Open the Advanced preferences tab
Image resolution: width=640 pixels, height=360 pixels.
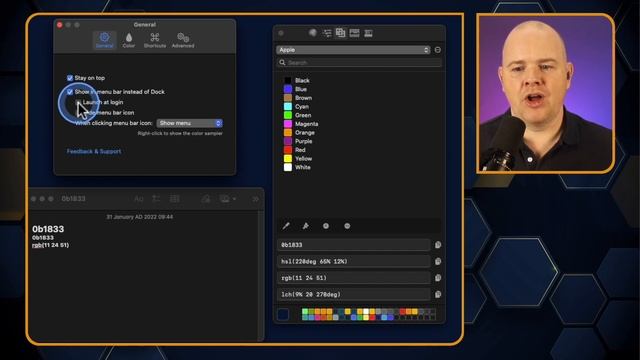point(183,40)
